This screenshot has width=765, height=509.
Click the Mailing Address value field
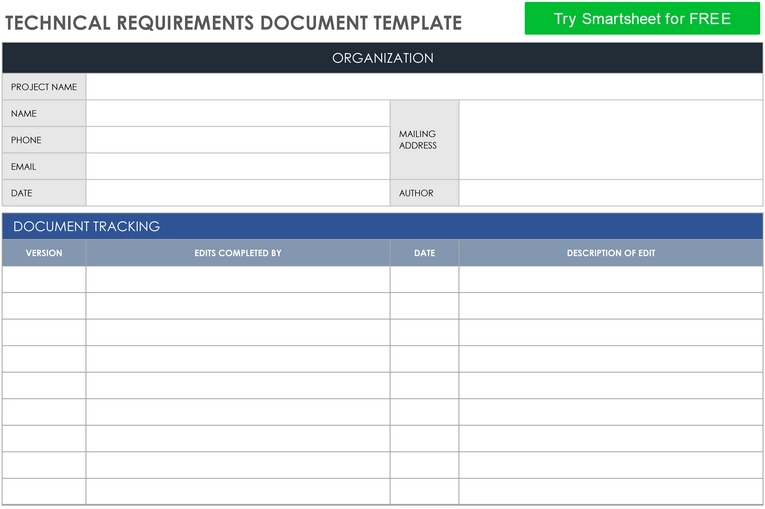611,140
